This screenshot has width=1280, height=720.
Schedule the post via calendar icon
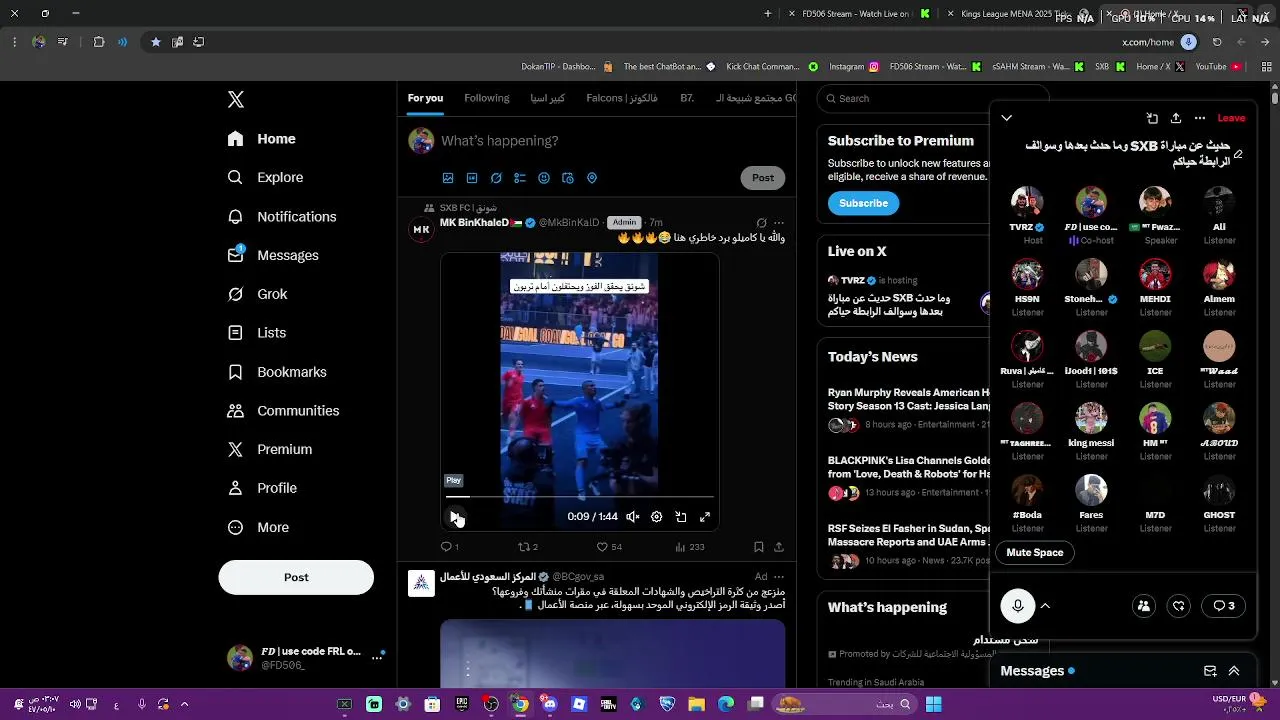[x=568, y=178]
